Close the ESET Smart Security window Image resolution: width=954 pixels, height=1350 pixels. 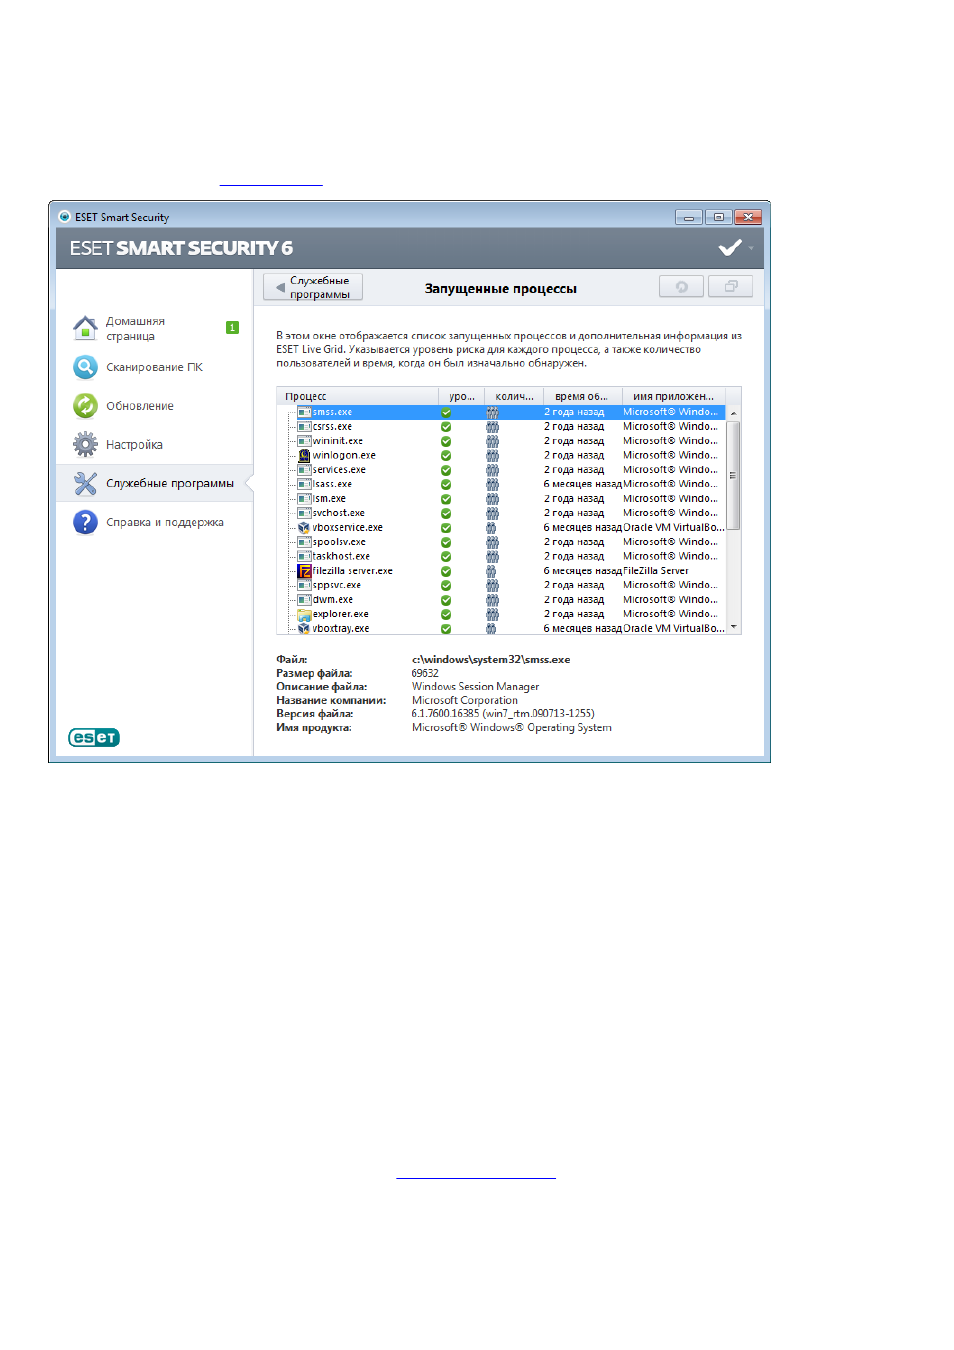pos(748,217)
